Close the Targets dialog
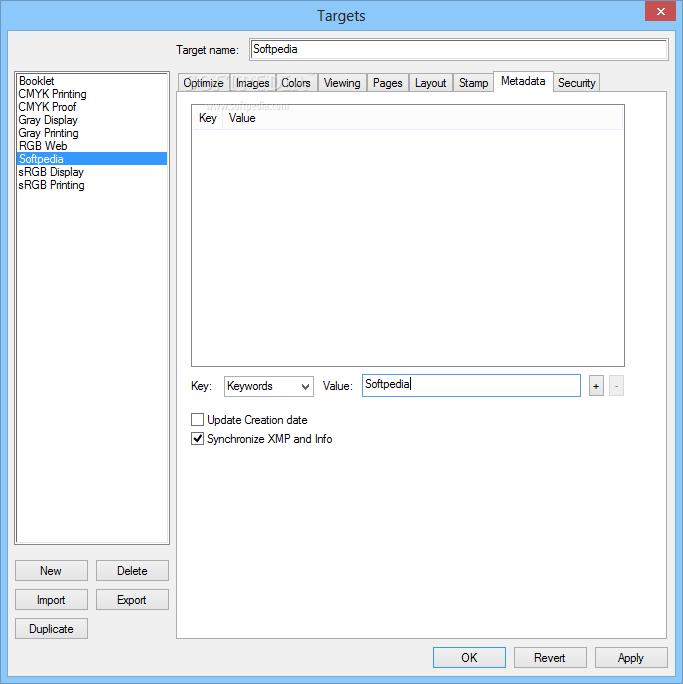This screenshot has height=684, width=683. (x=660, y=11)
